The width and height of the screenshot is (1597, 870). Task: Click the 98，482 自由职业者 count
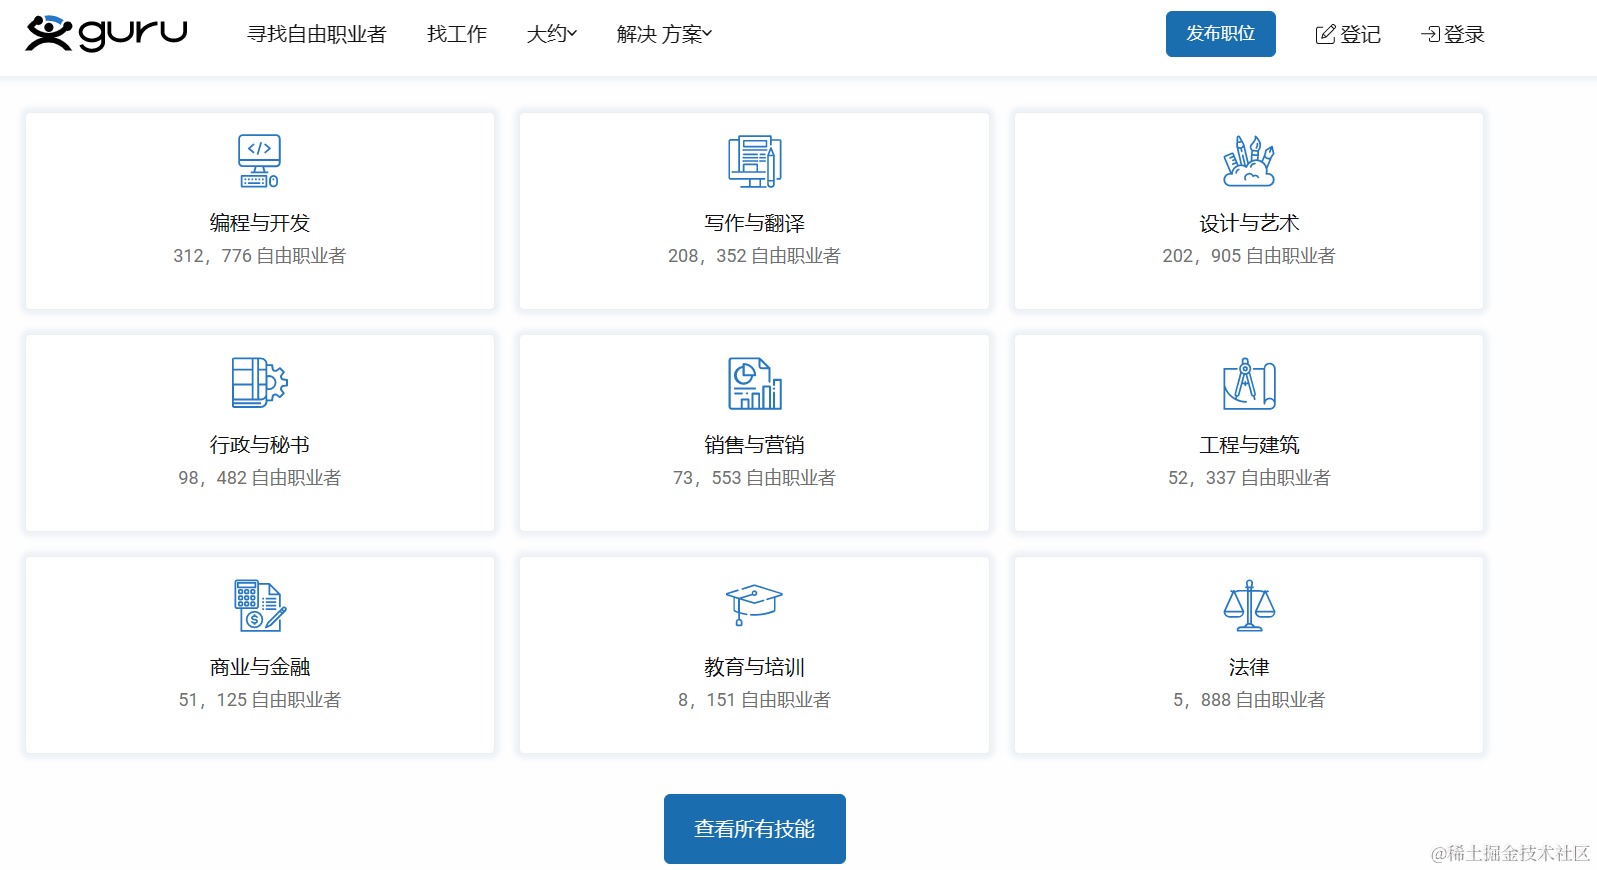tap(259, 478)
